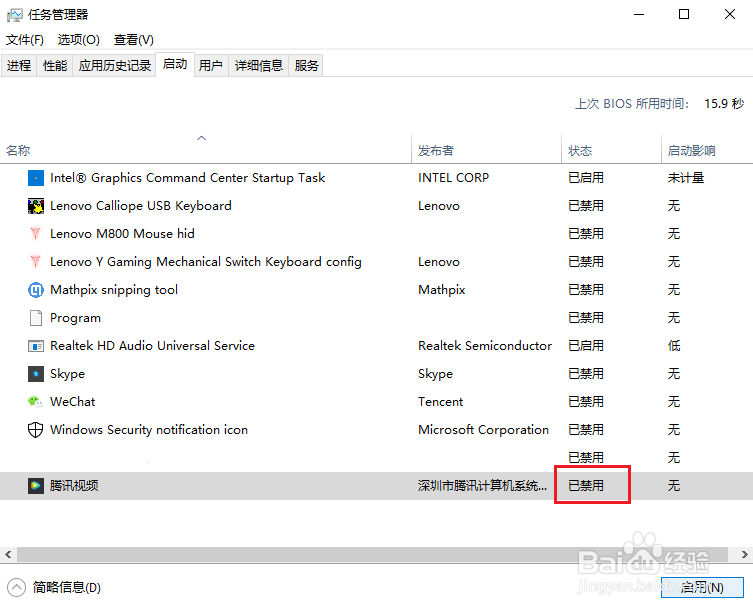The width and height of the screenshot is (753, 612).
Task: Collapse to 简略信息 using the arrow icon
Action: coord(16,588)
